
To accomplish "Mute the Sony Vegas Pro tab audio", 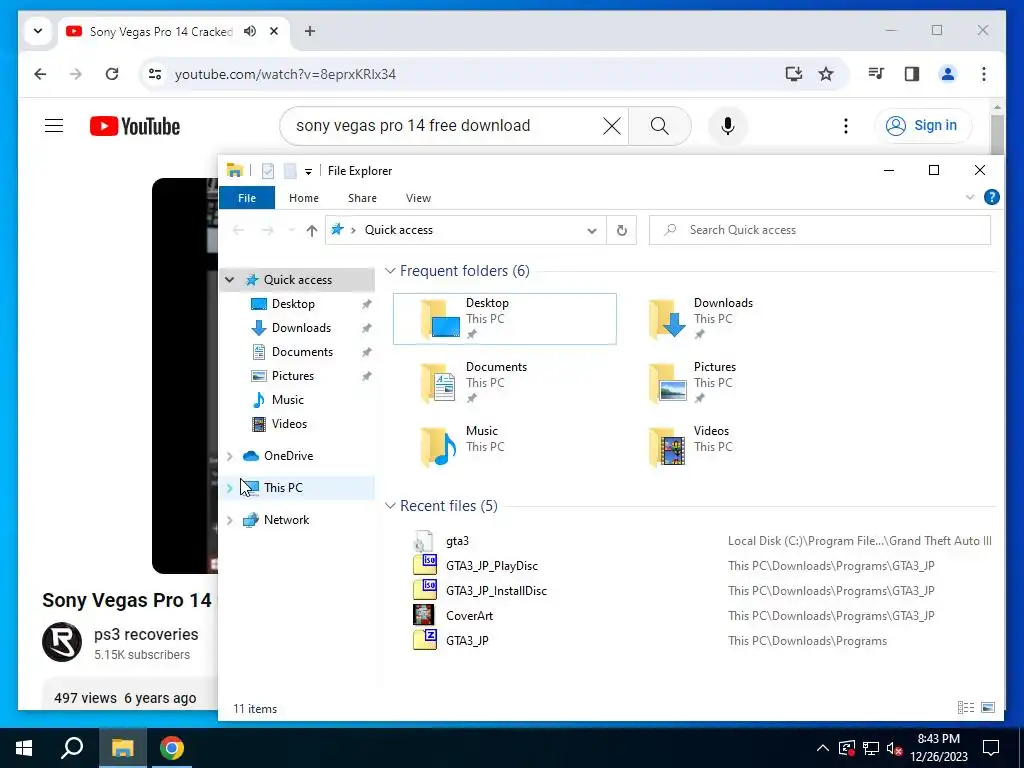I will [250, 31].
